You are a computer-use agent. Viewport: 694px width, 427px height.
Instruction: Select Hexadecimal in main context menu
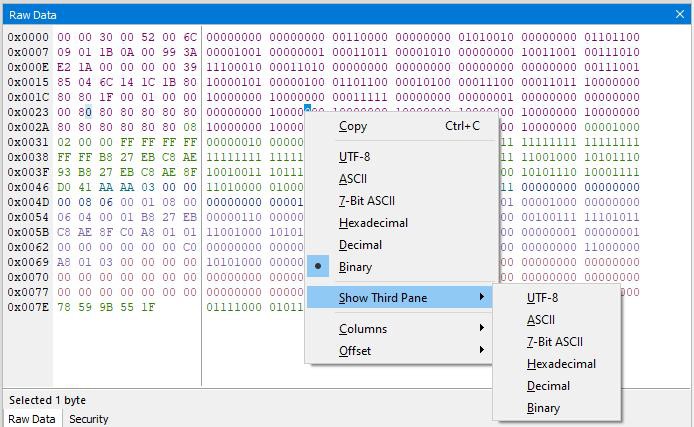(x=402, y=223)
